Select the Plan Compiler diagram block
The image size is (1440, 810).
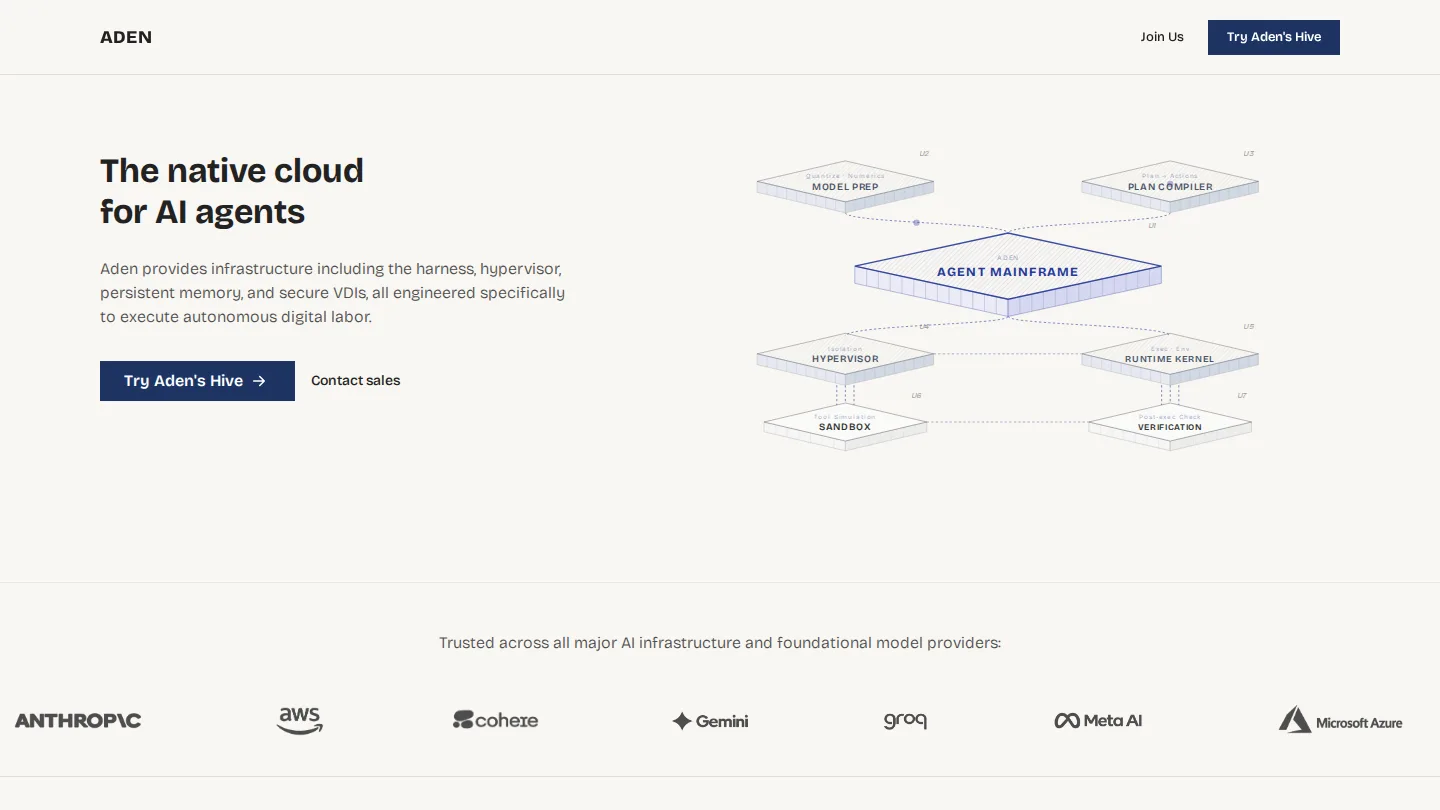tap(1170, 186)
